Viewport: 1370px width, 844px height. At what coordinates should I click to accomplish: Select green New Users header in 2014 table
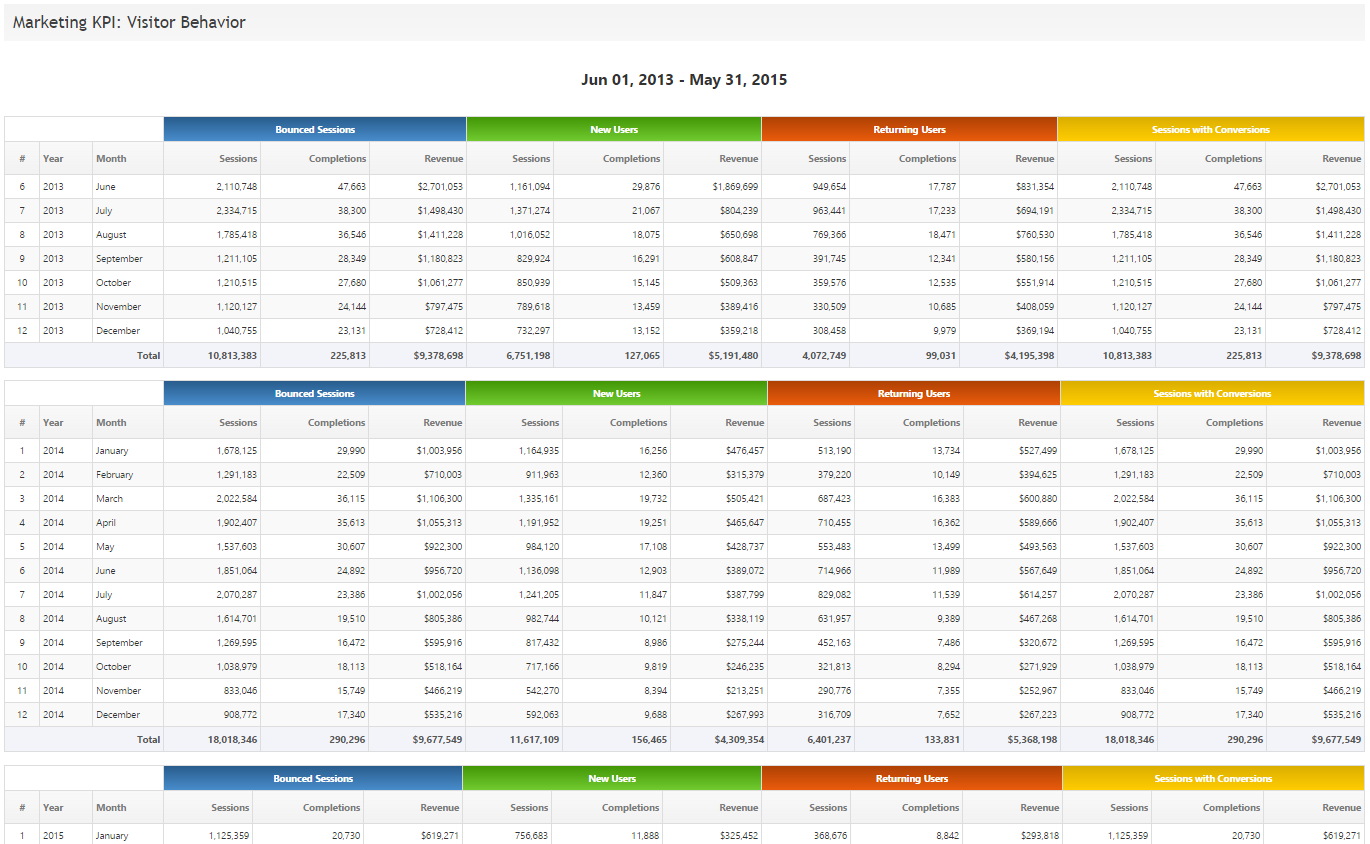pos(616,394)
